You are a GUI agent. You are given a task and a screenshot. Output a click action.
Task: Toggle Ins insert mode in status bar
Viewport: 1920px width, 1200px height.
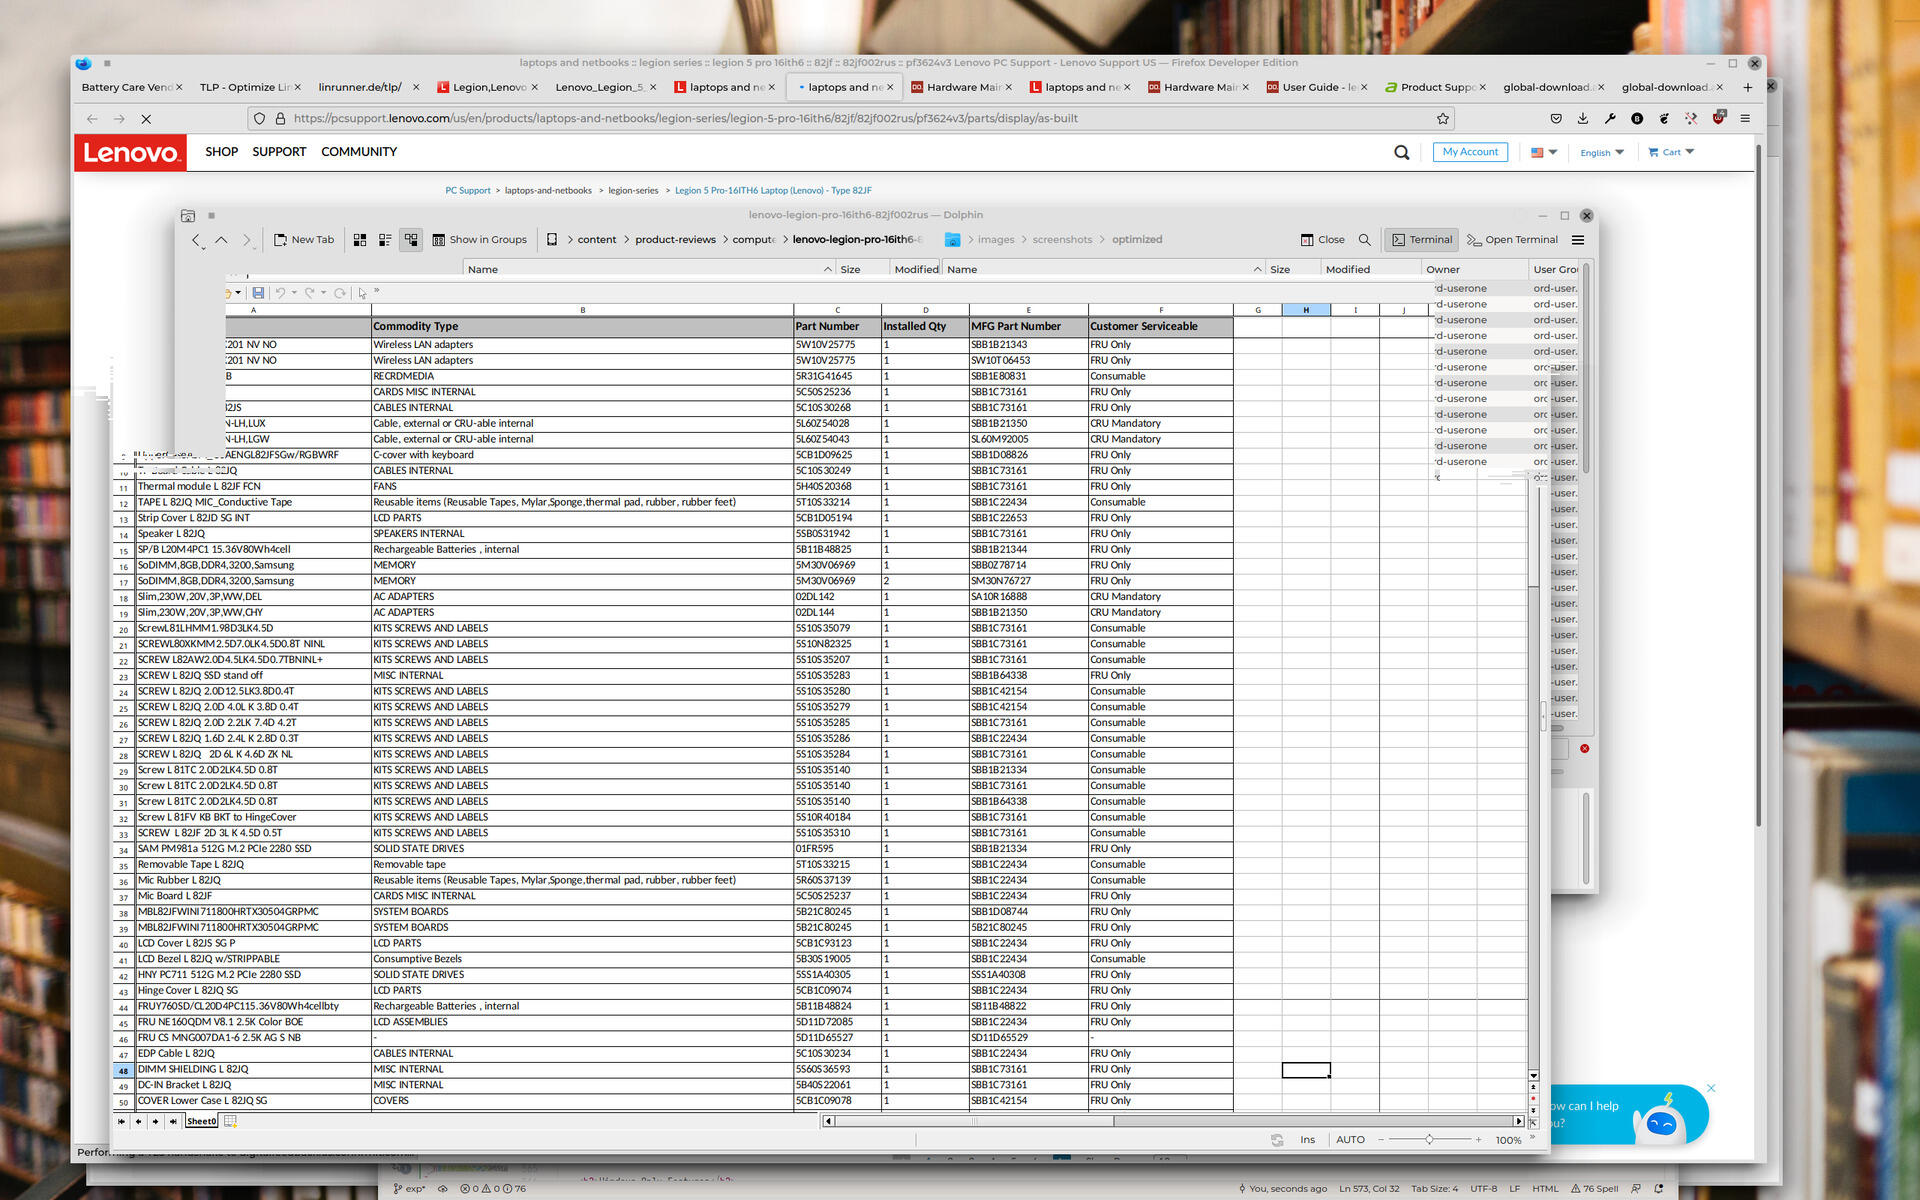pos(1307,1140)
